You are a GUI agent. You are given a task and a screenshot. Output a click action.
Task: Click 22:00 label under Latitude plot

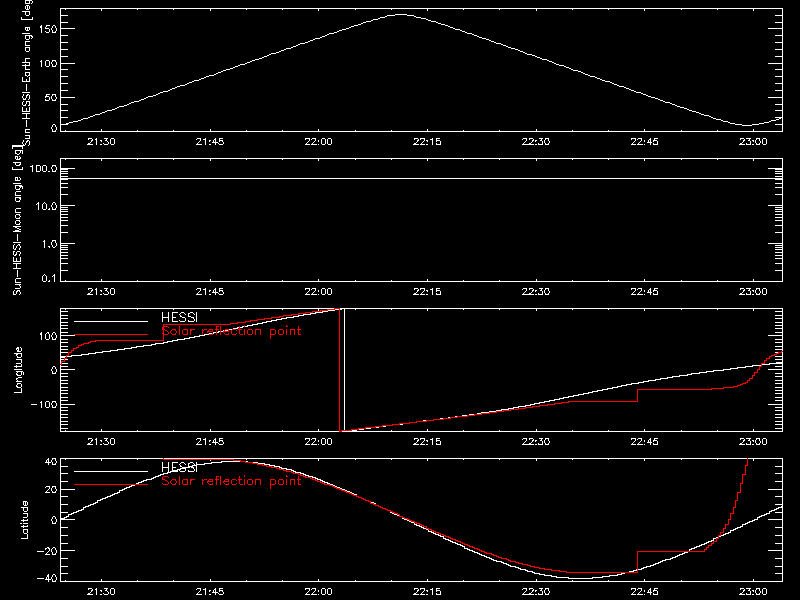[318, 592]
